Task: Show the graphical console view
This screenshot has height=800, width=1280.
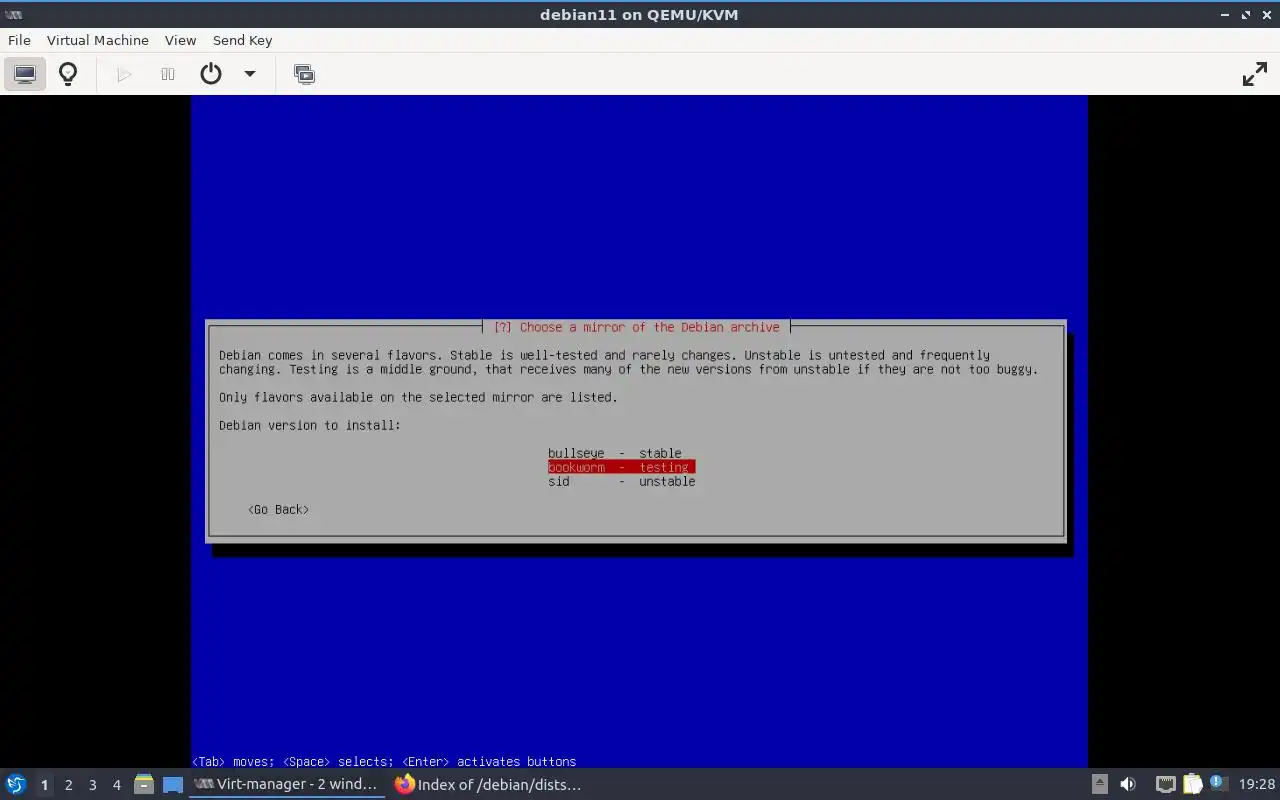Action: pos(25,74)
